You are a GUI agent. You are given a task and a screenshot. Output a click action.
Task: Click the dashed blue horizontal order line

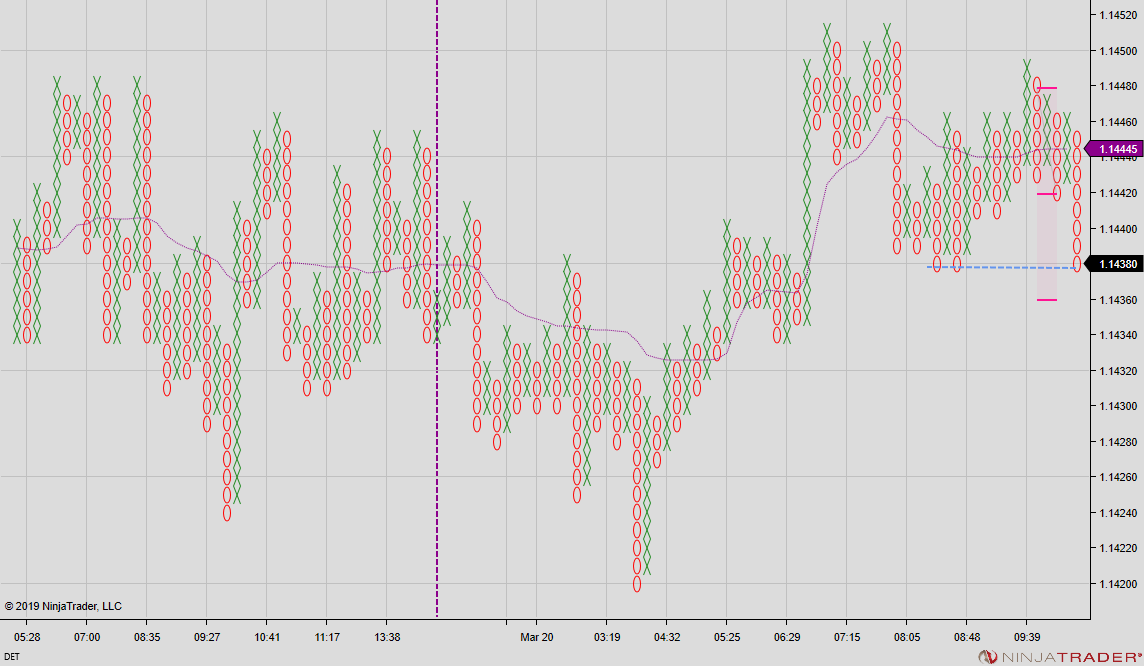[1000, 266]
